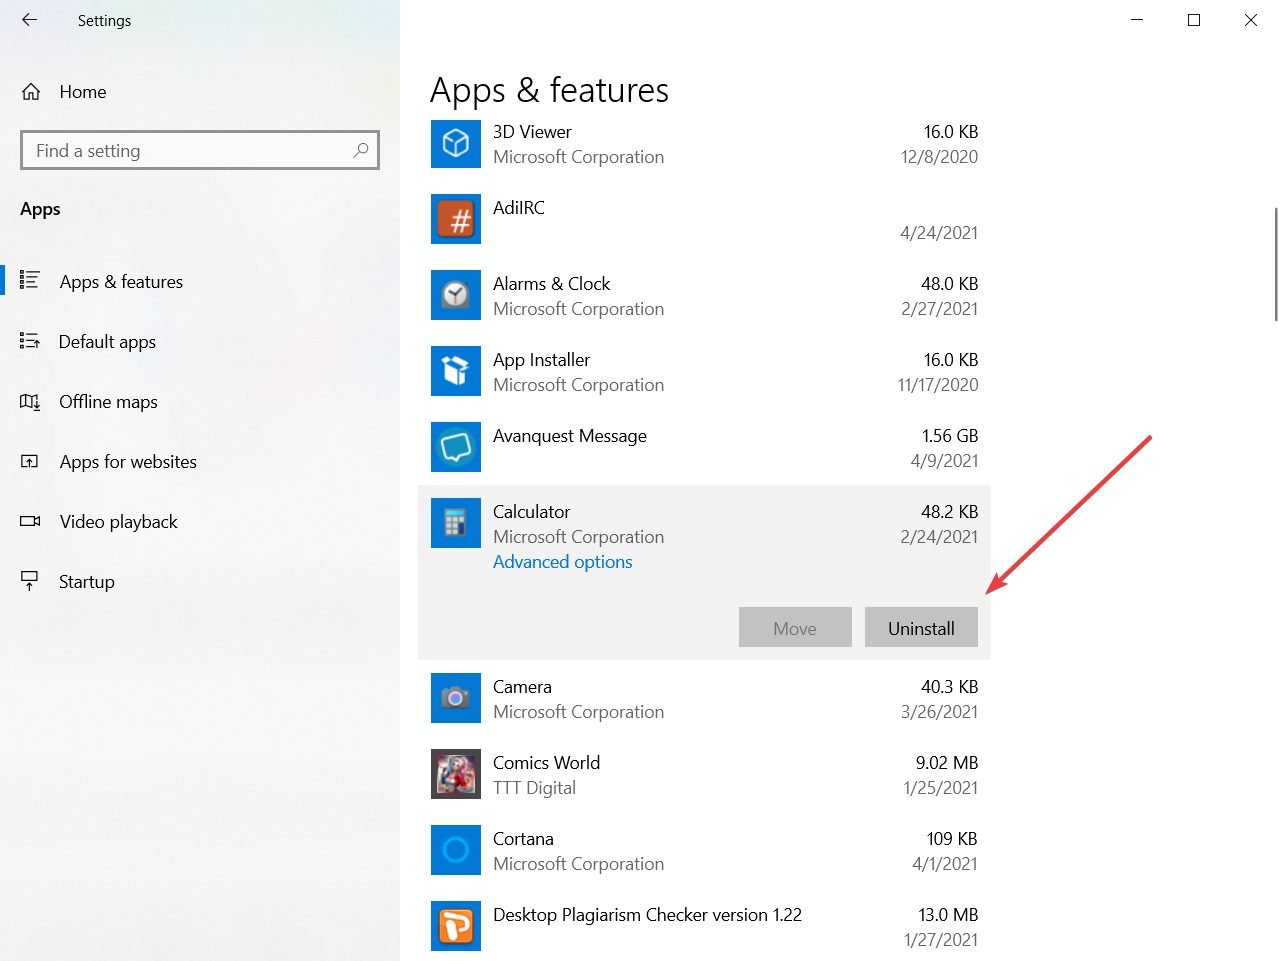Image resolution: width=1280 pixels, height=961 pixels.
Task: Click the Startup icon
Action: (x=30, y=581)
